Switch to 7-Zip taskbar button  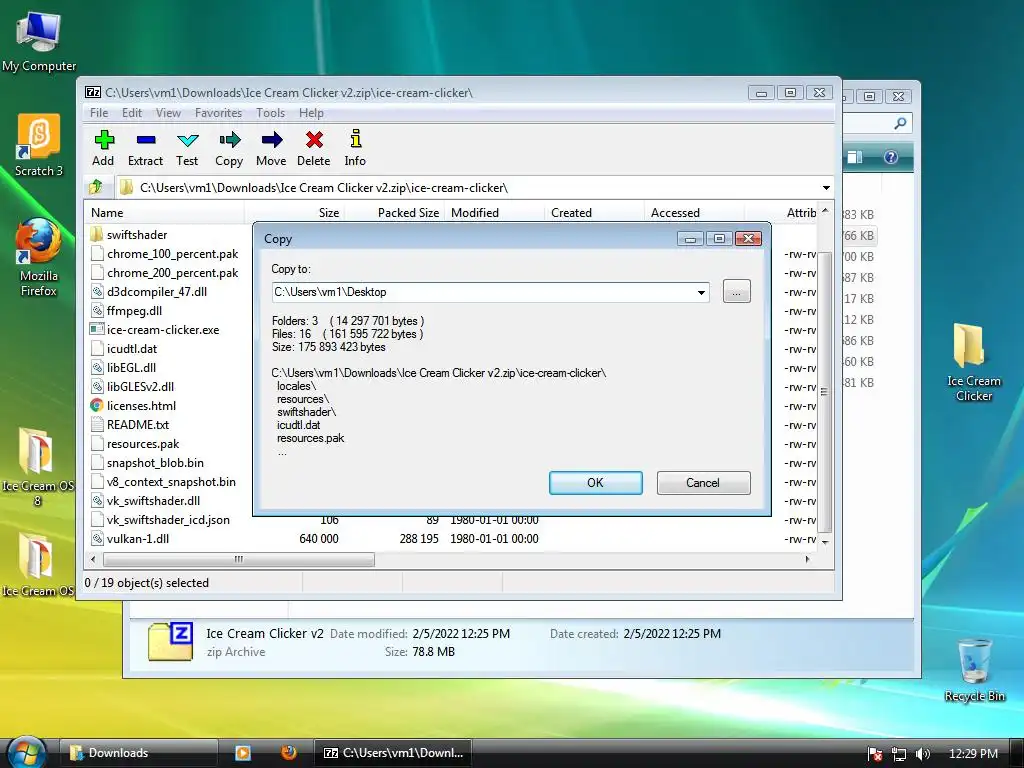click(x=392, y=753)
